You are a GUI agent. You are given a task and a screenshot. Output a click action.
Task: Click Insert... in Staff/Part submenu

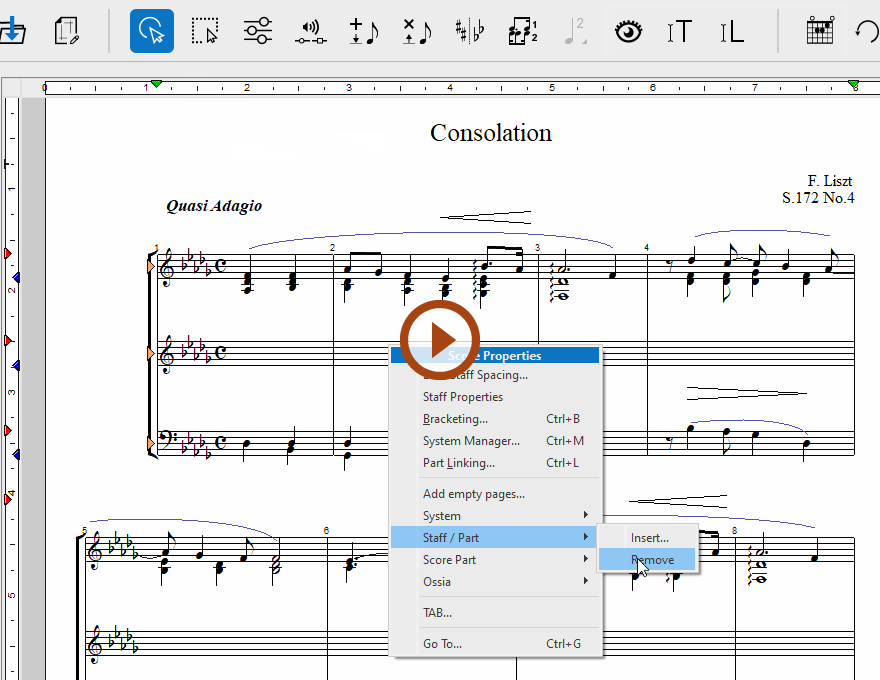649,537
